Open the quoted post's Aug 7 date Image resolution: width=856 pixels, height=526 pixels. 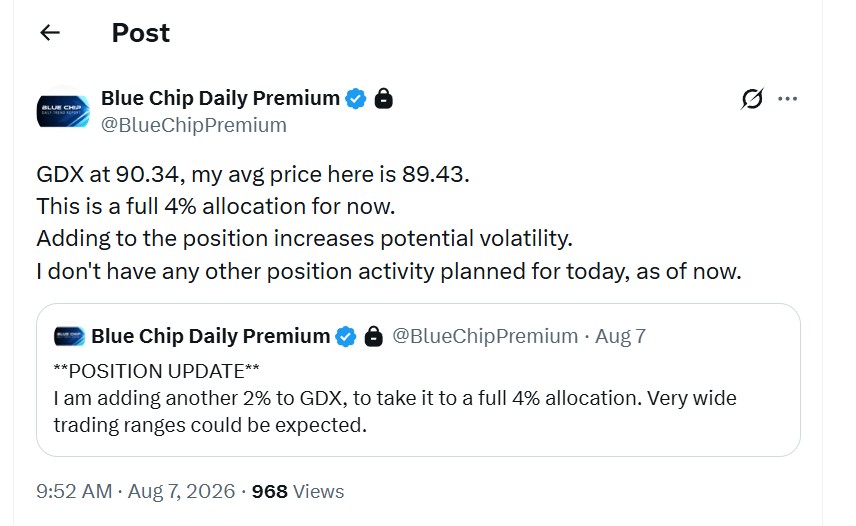click(x=620, y=336)
